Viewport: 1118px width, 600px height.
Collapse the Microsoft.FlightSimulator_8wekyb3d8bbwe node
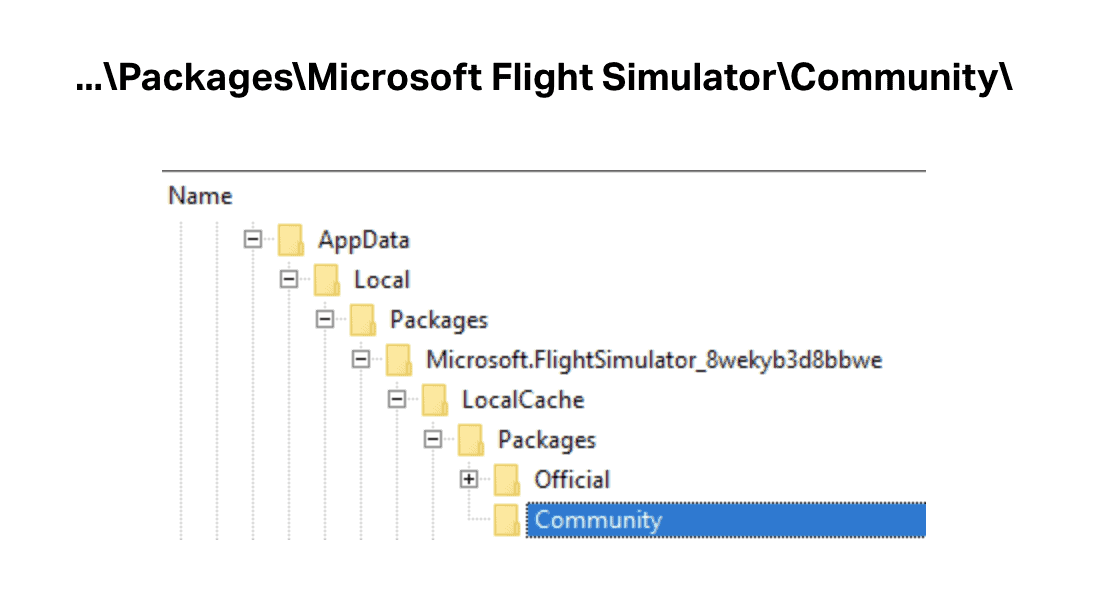[361, 359]
